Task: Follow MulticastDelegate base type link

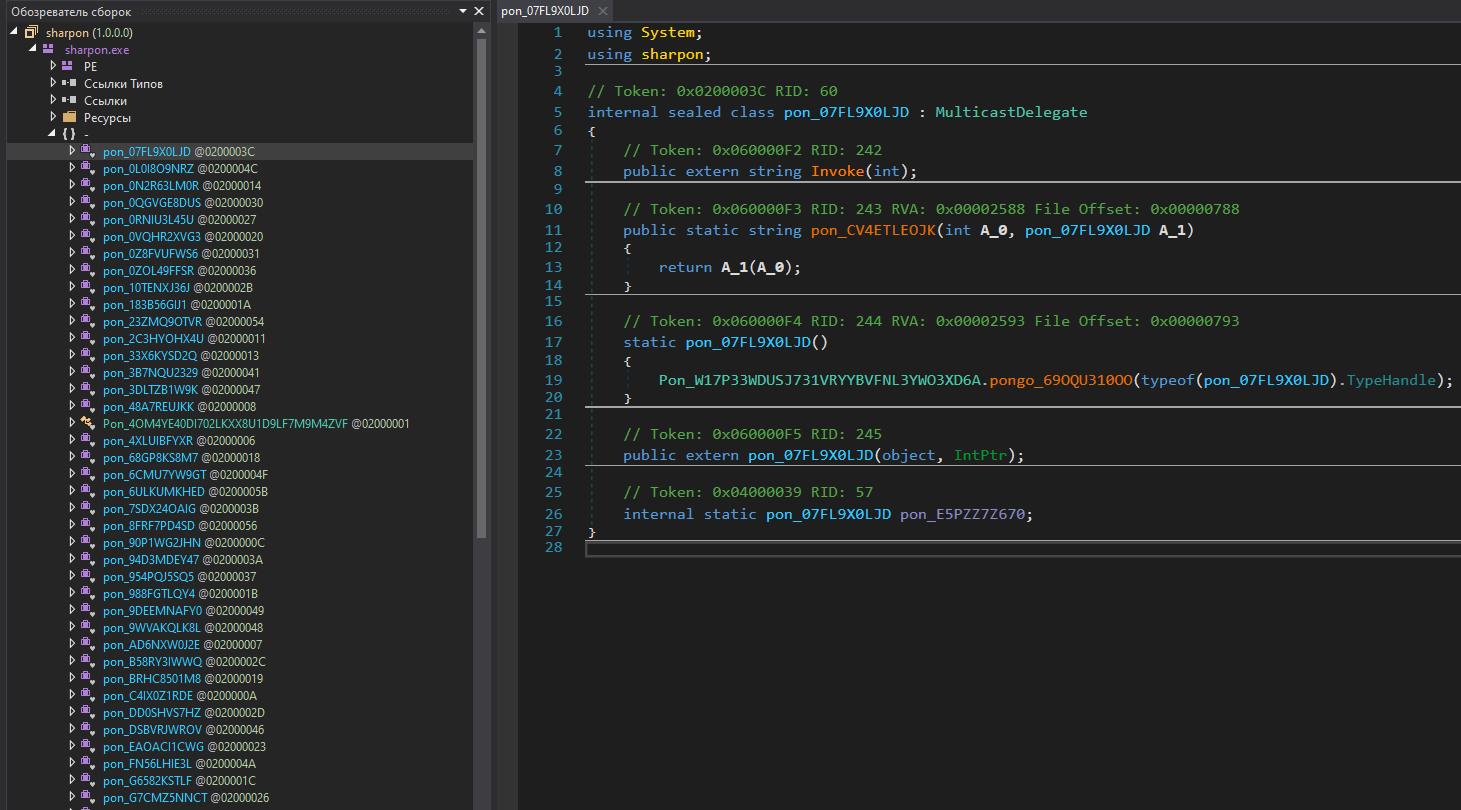Action: tap(1010, 112)
